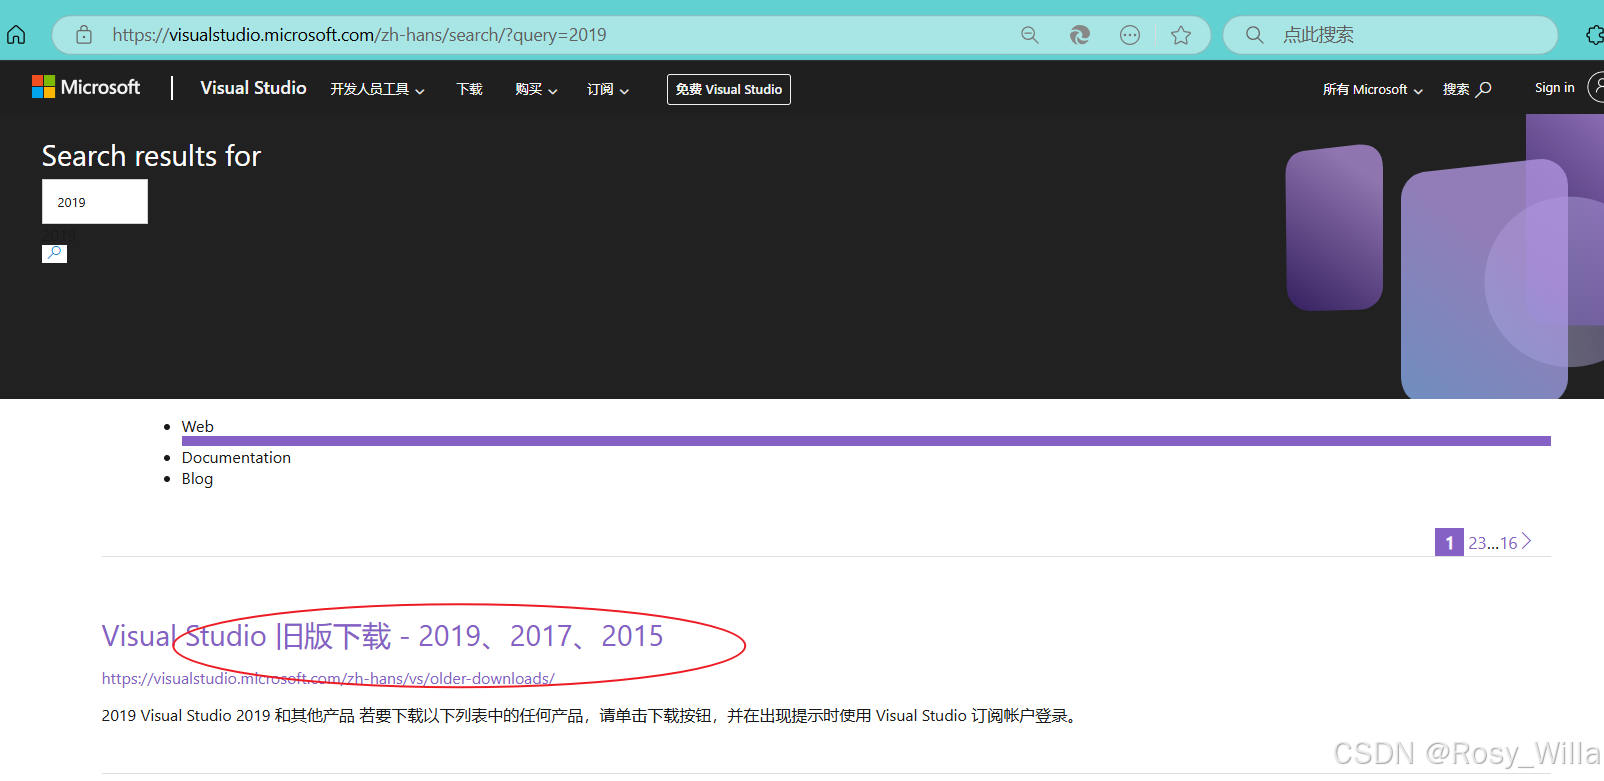Focus the browser search box 点此搜索
The width and height of the screenshot is (1604, 781).
[1390, 35]
